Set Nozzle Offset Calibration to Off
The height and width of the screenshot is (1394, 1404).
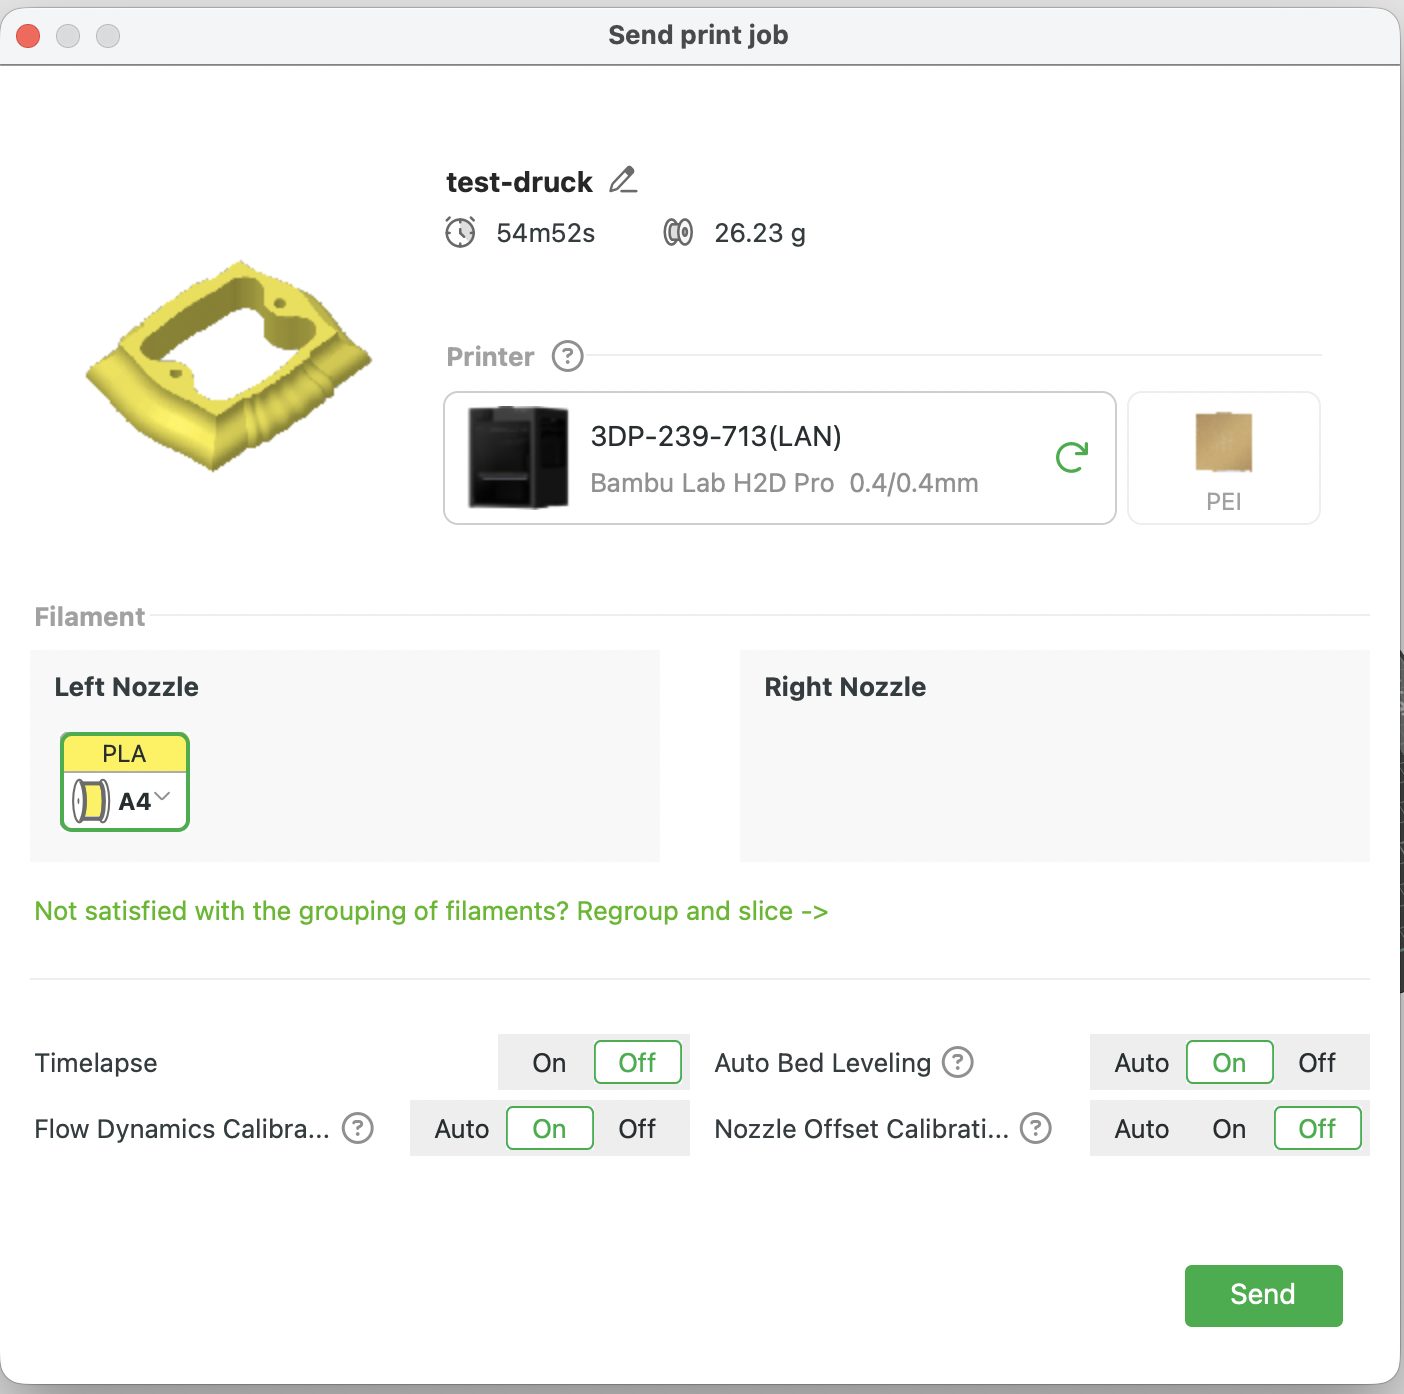pos(1317,1128)
